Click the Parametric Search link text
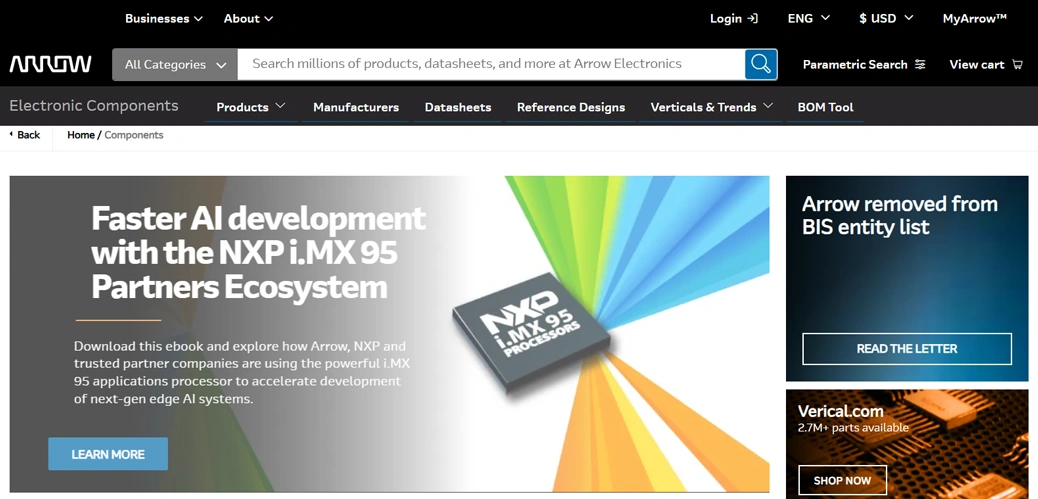1038x499 pixels. point(855,64)
